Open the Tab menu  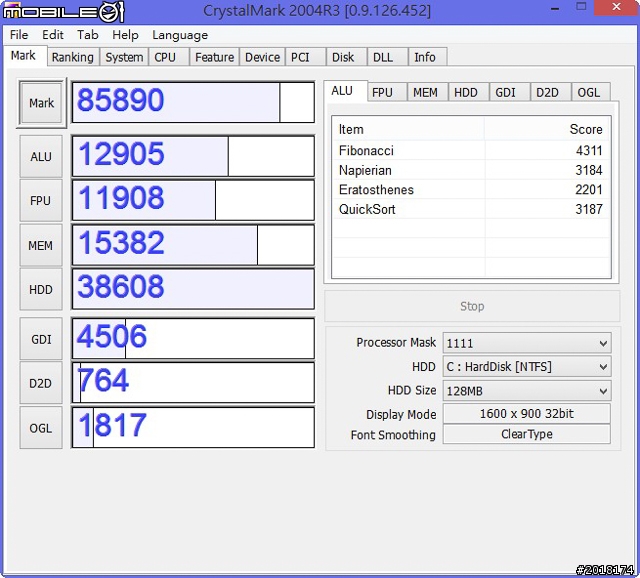coord(88,35)
